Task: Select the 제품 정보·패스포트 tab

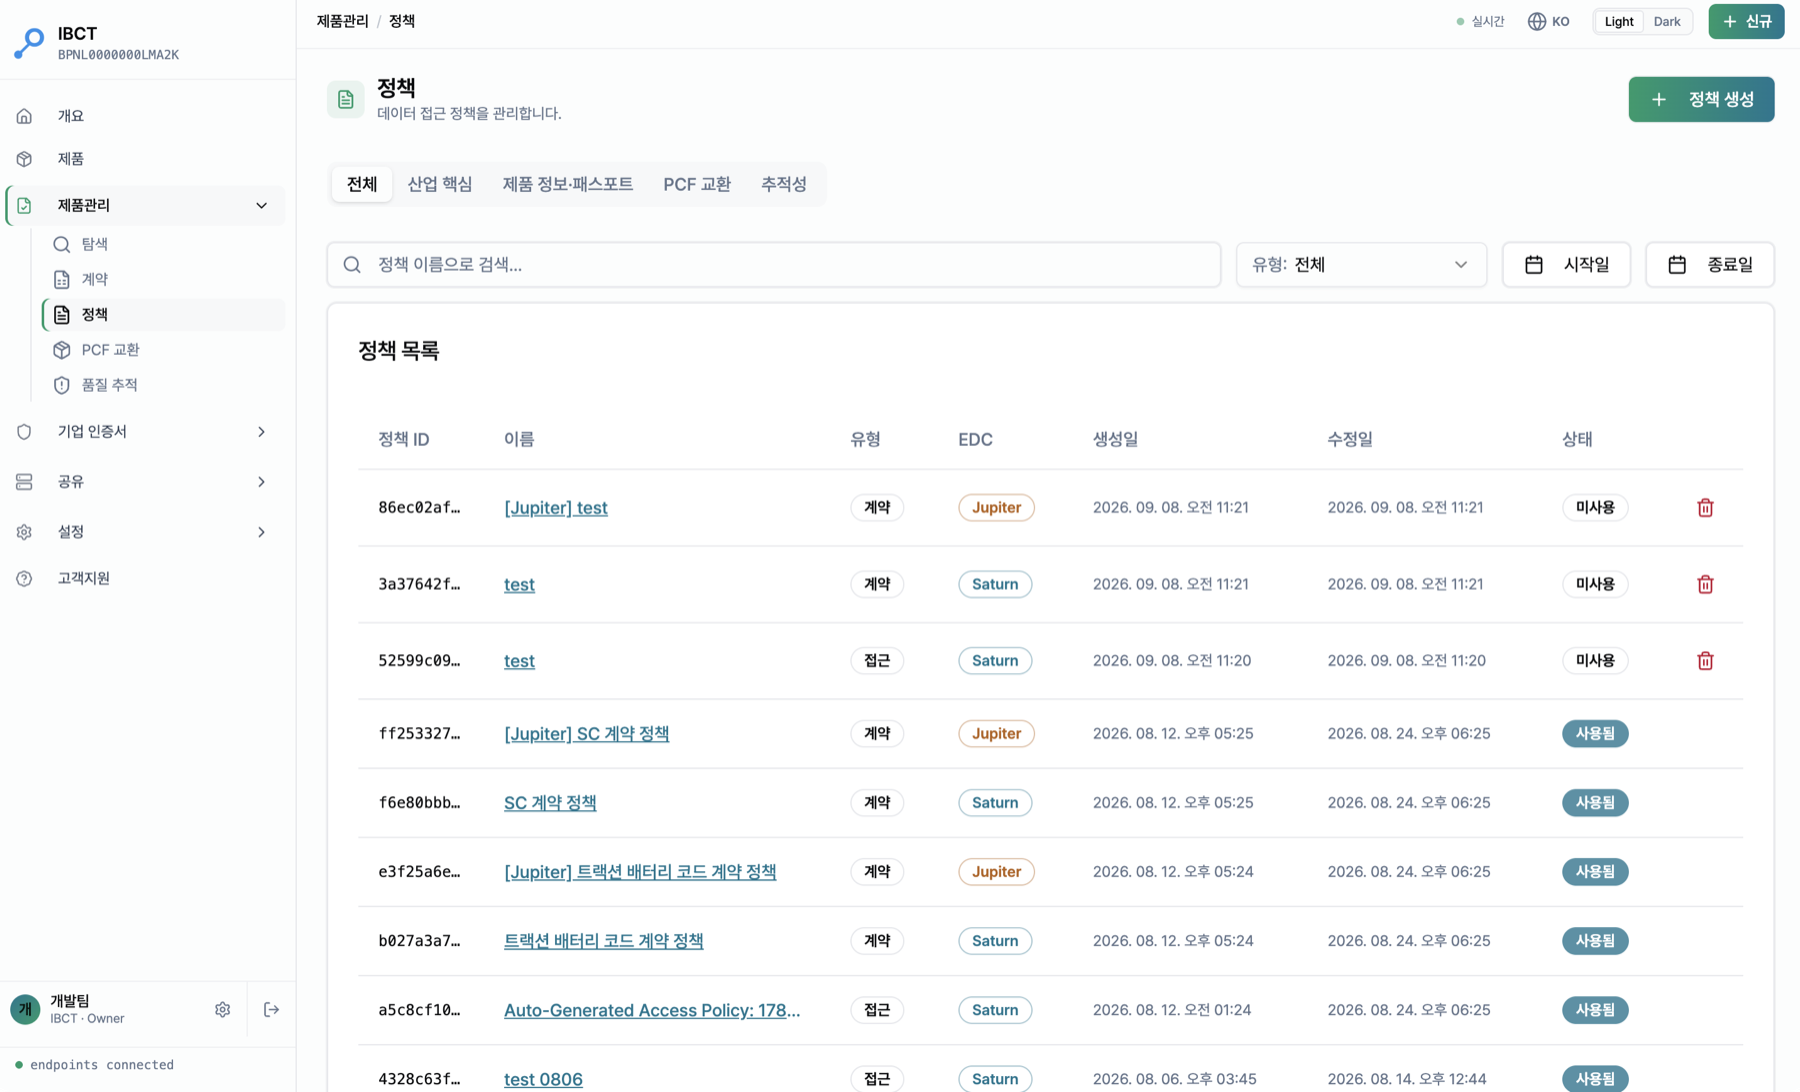Action: [x=568, y=184]
